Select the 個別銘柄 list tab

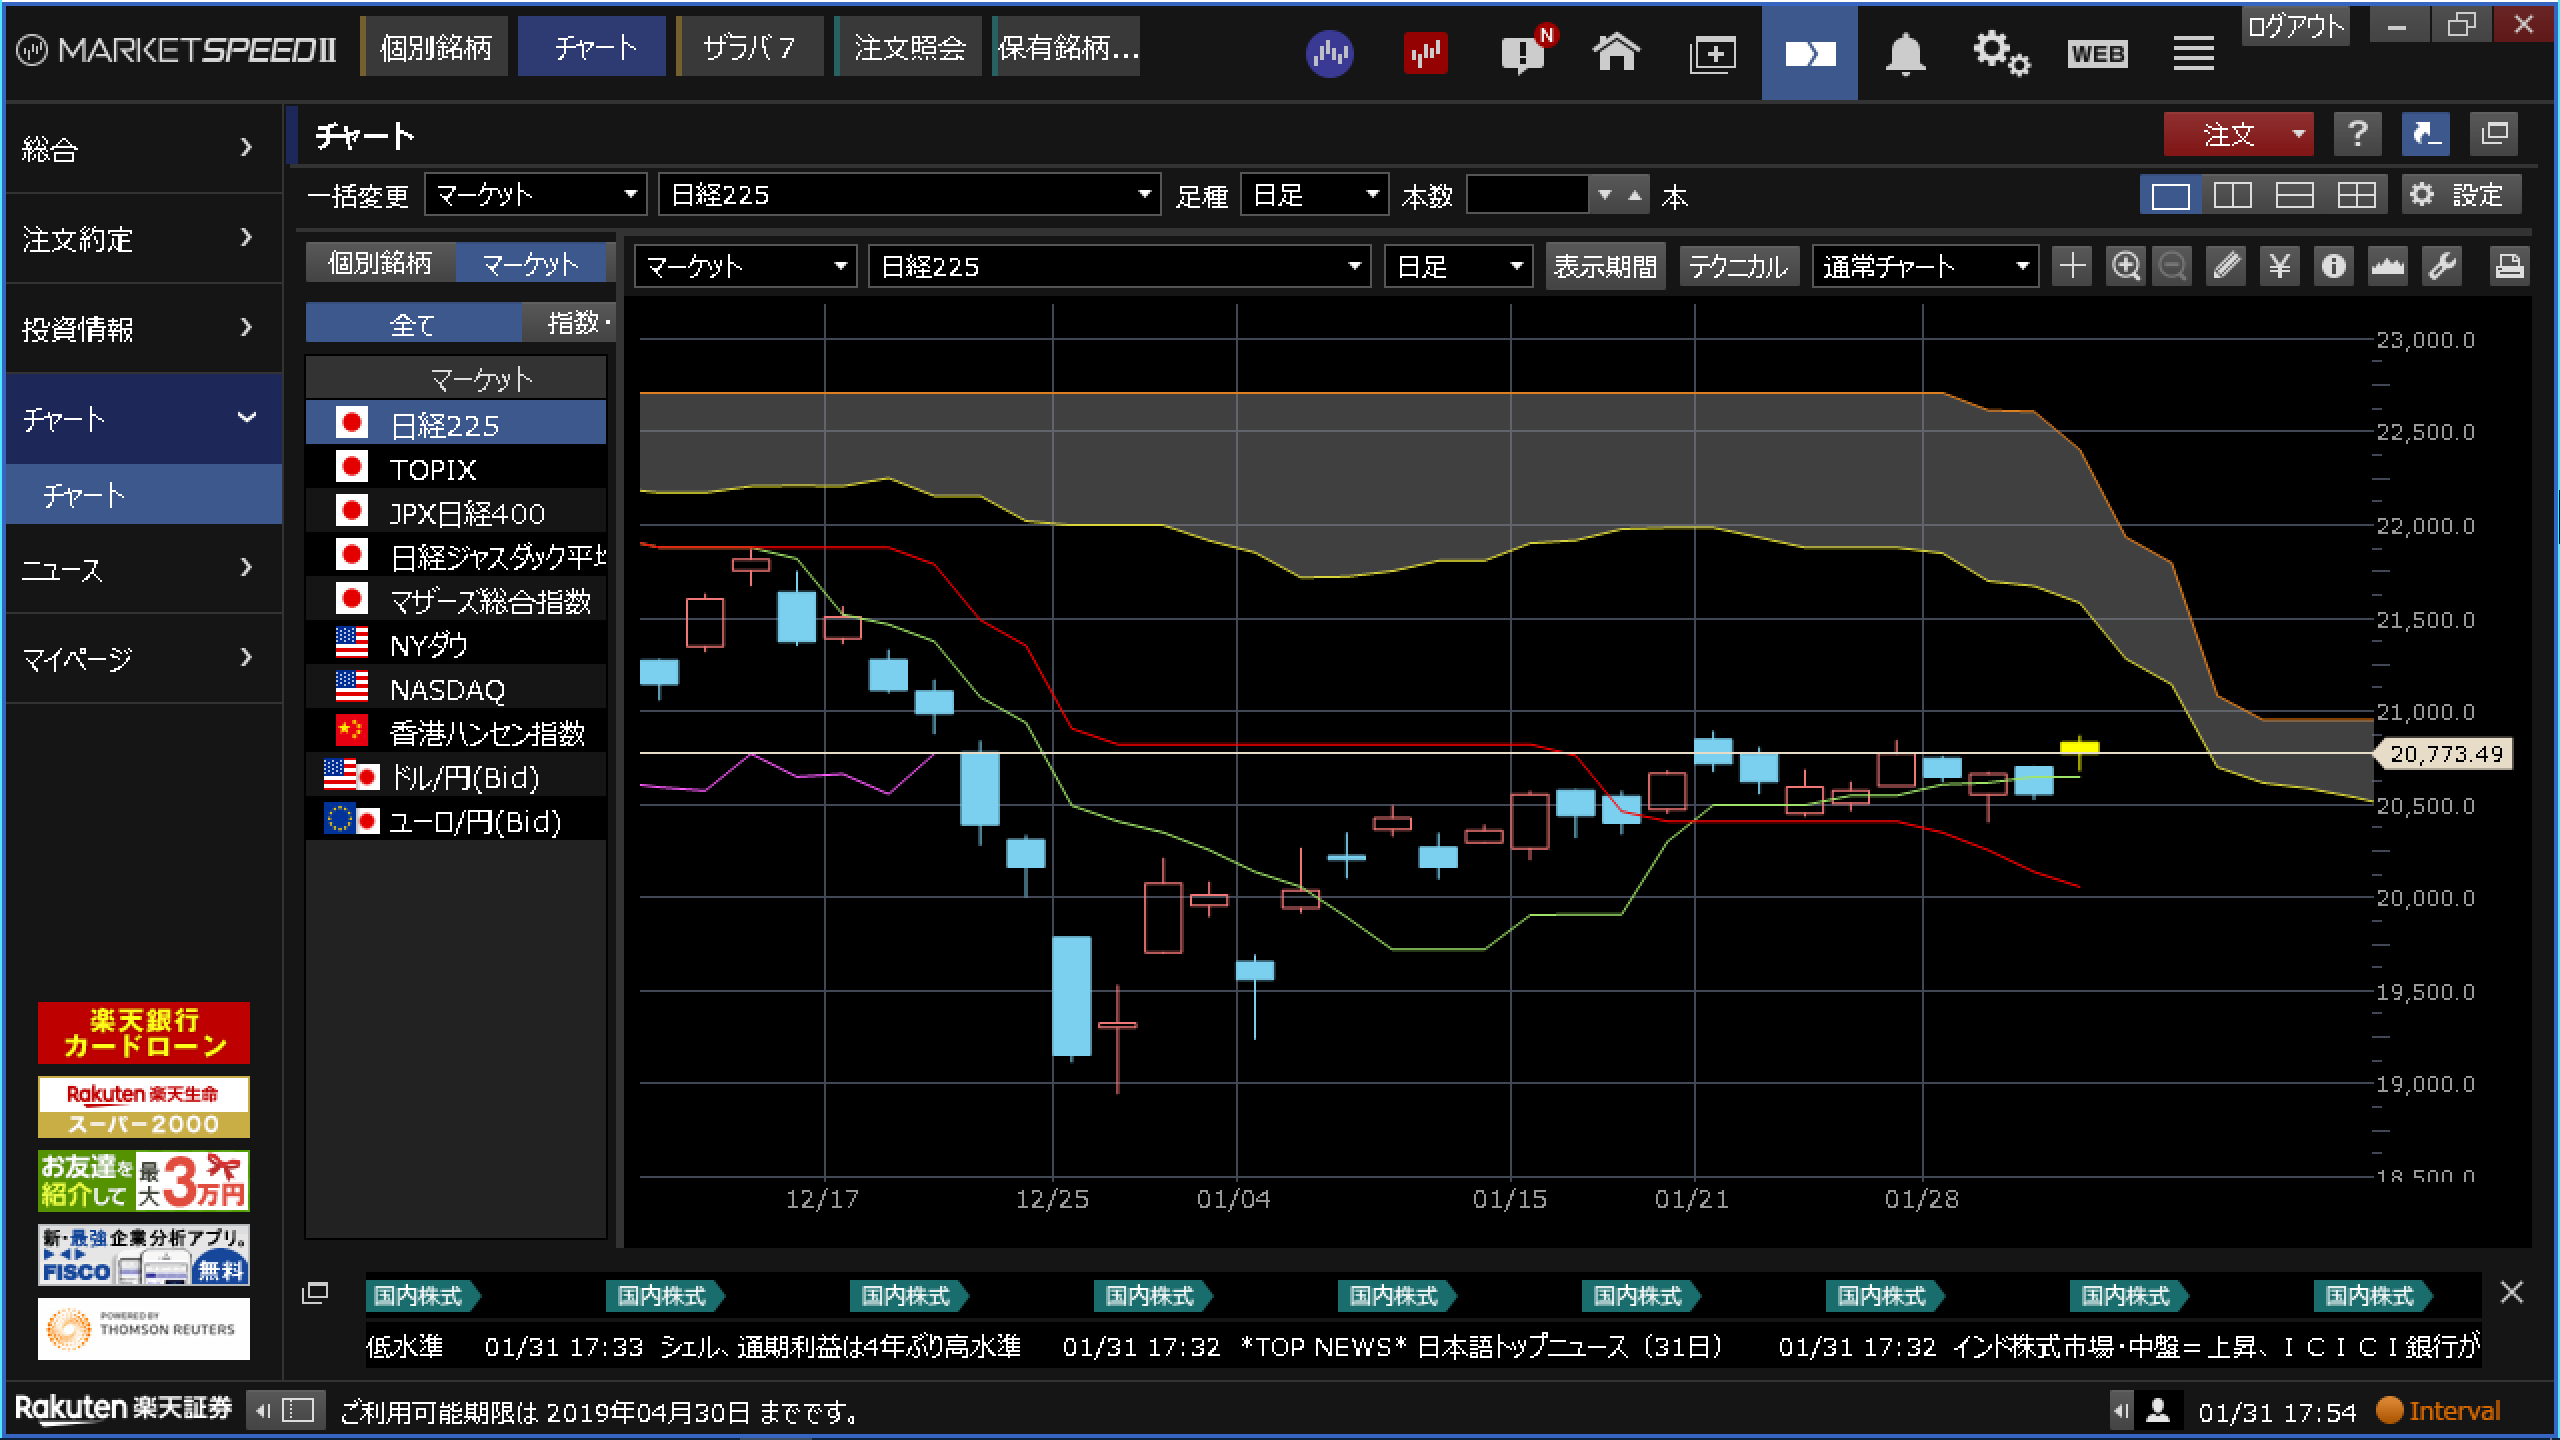tap(380, 263)
